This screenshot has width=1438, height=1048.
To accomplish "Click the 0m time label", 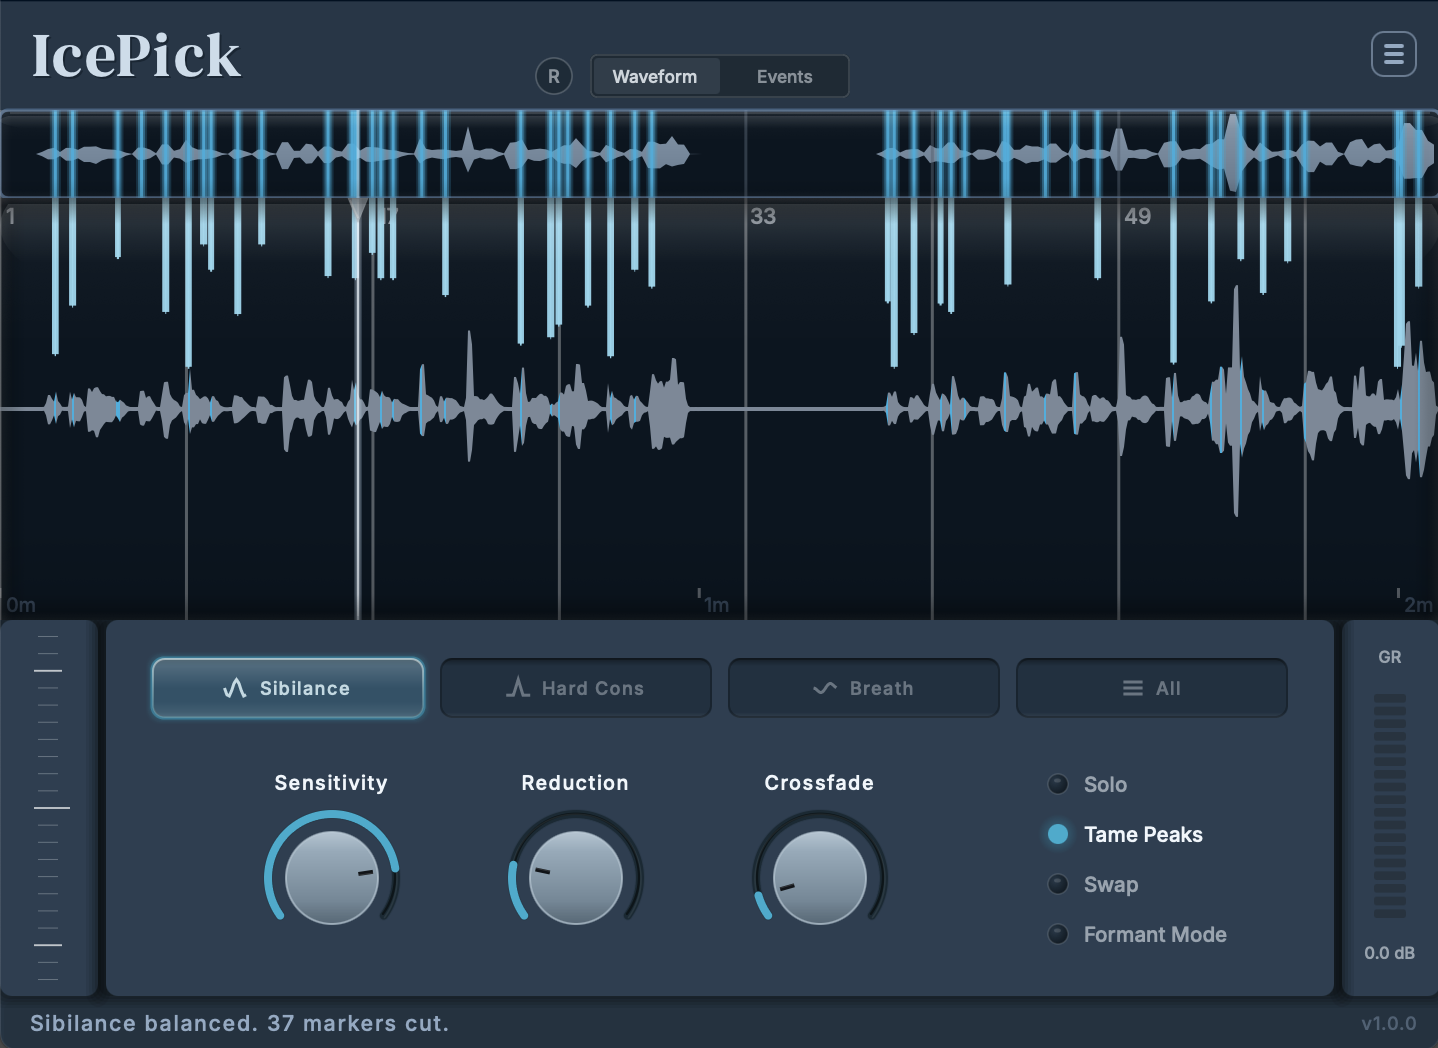I will click(x=21, y=604).
